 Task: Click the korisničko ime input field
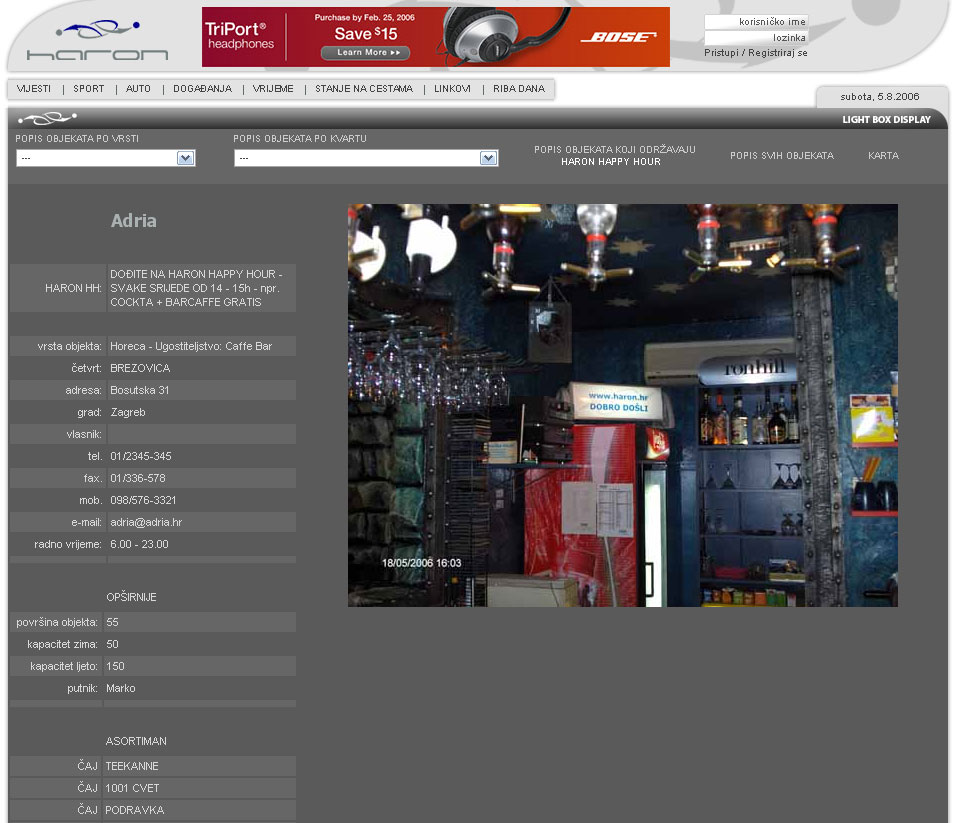755,21
